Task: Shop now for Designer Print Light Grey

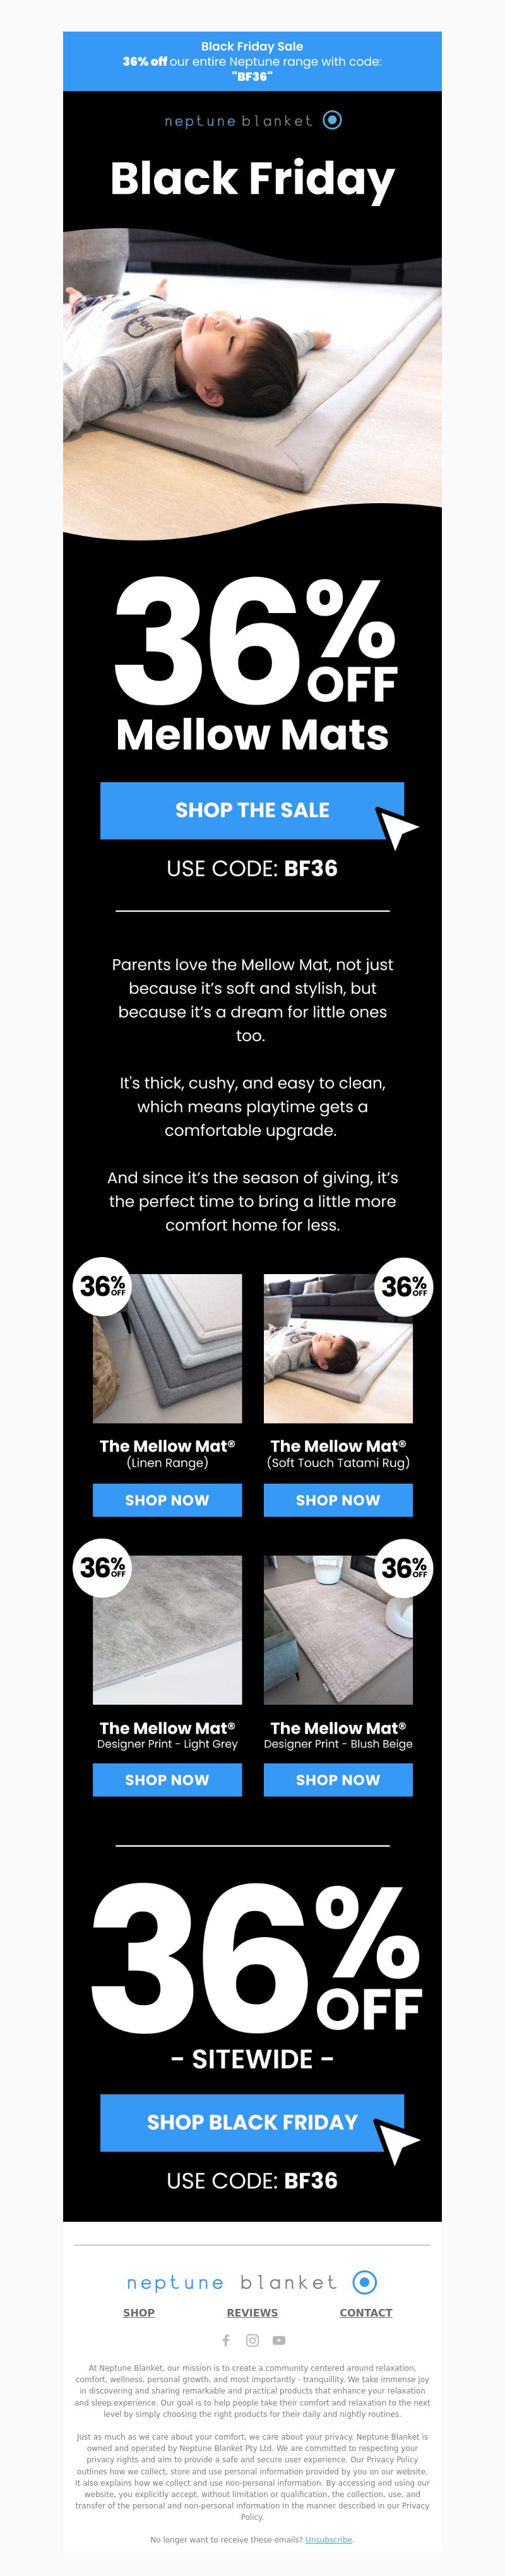Action: [x=167, y=1779]
